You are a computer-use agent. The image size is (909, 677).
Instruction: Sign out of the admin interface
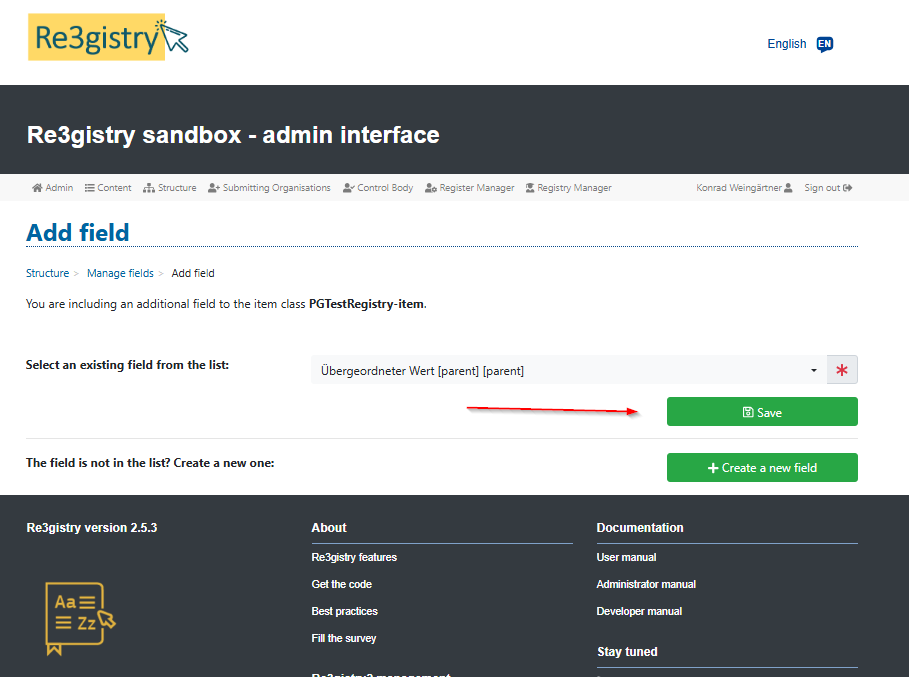point(828,188)
